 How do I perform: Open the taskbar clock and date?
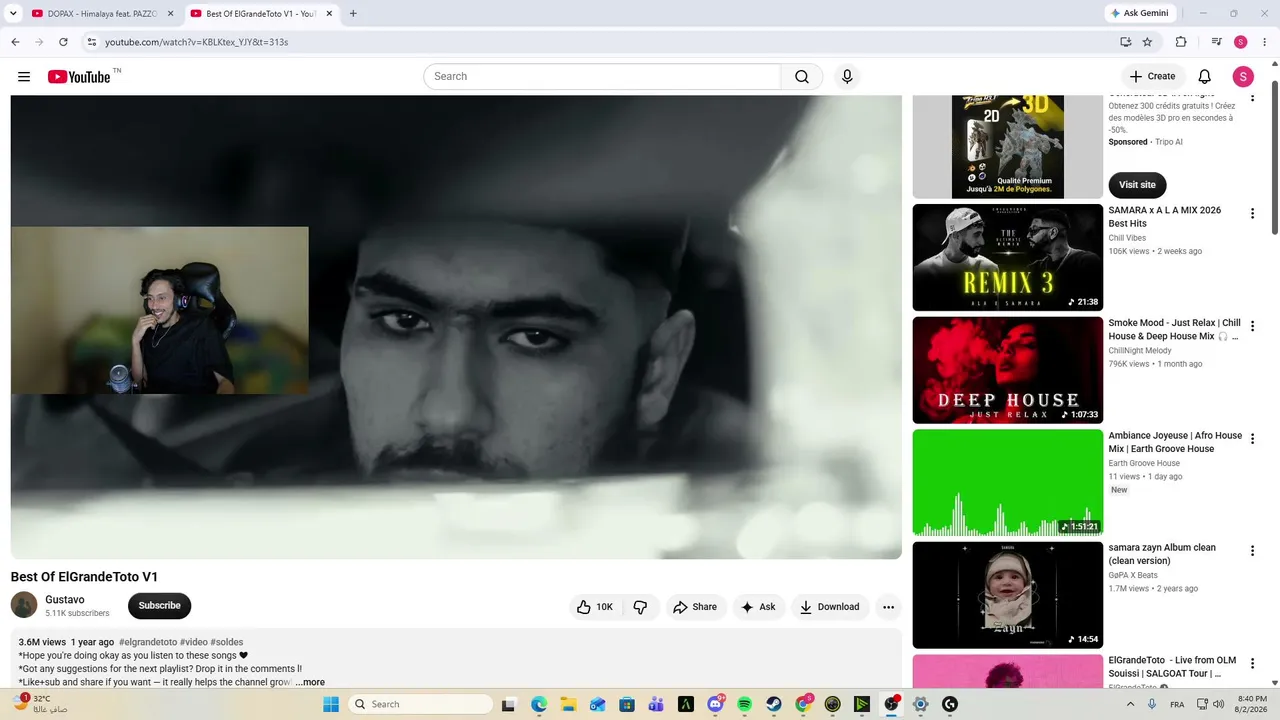pos(1252,704)
